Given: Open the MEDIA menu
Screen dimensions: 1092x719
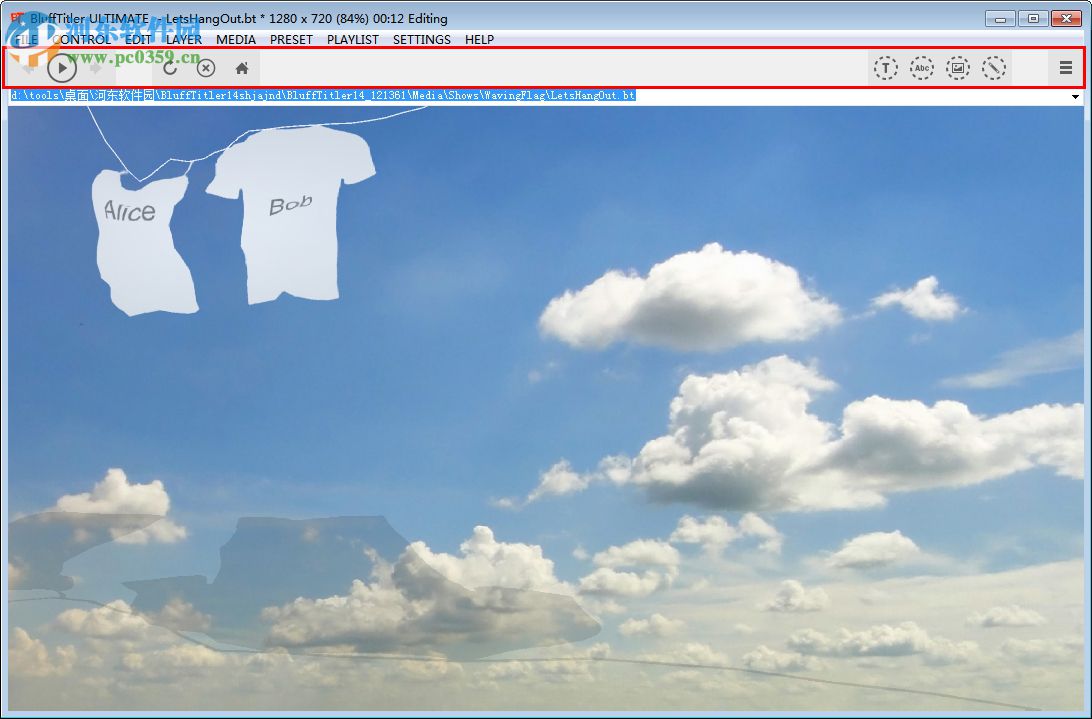Looking at the screenshot, I should [x=236, y=40].
